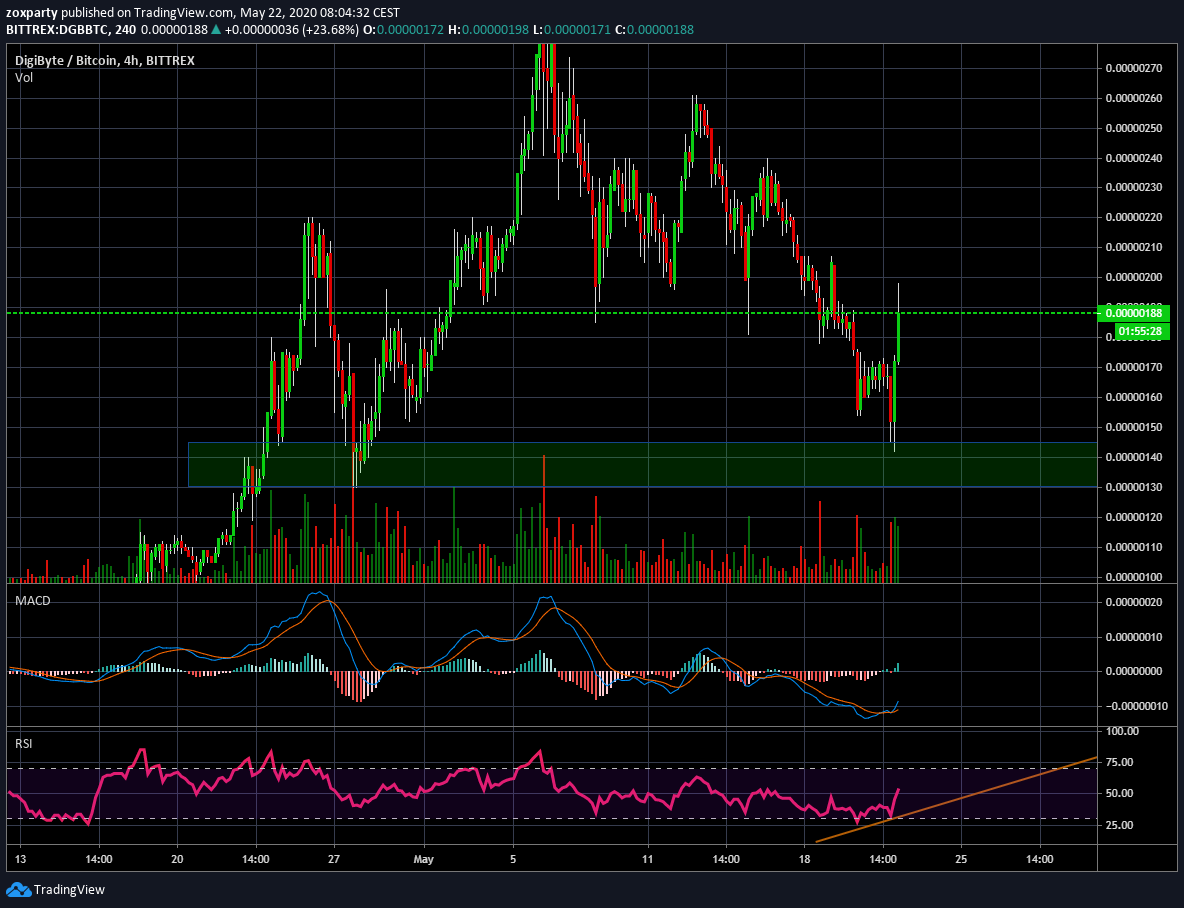Click the H:0.00000198 high value in header
1184x908 pixels.
click(x=487, y=29)
